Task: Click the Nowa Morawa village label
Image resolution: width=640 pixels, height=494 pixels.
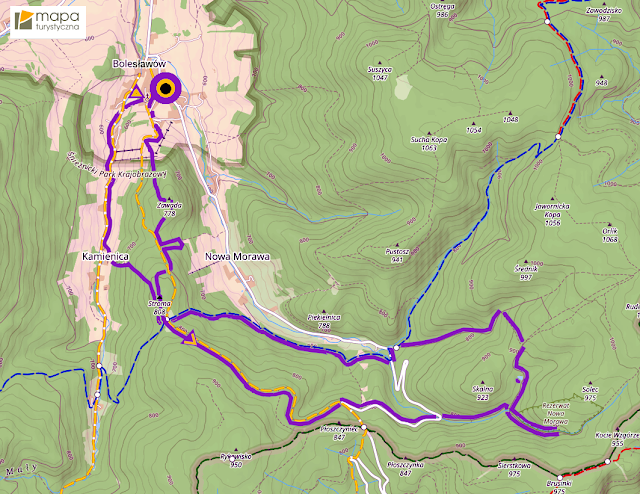Action: 237,256
